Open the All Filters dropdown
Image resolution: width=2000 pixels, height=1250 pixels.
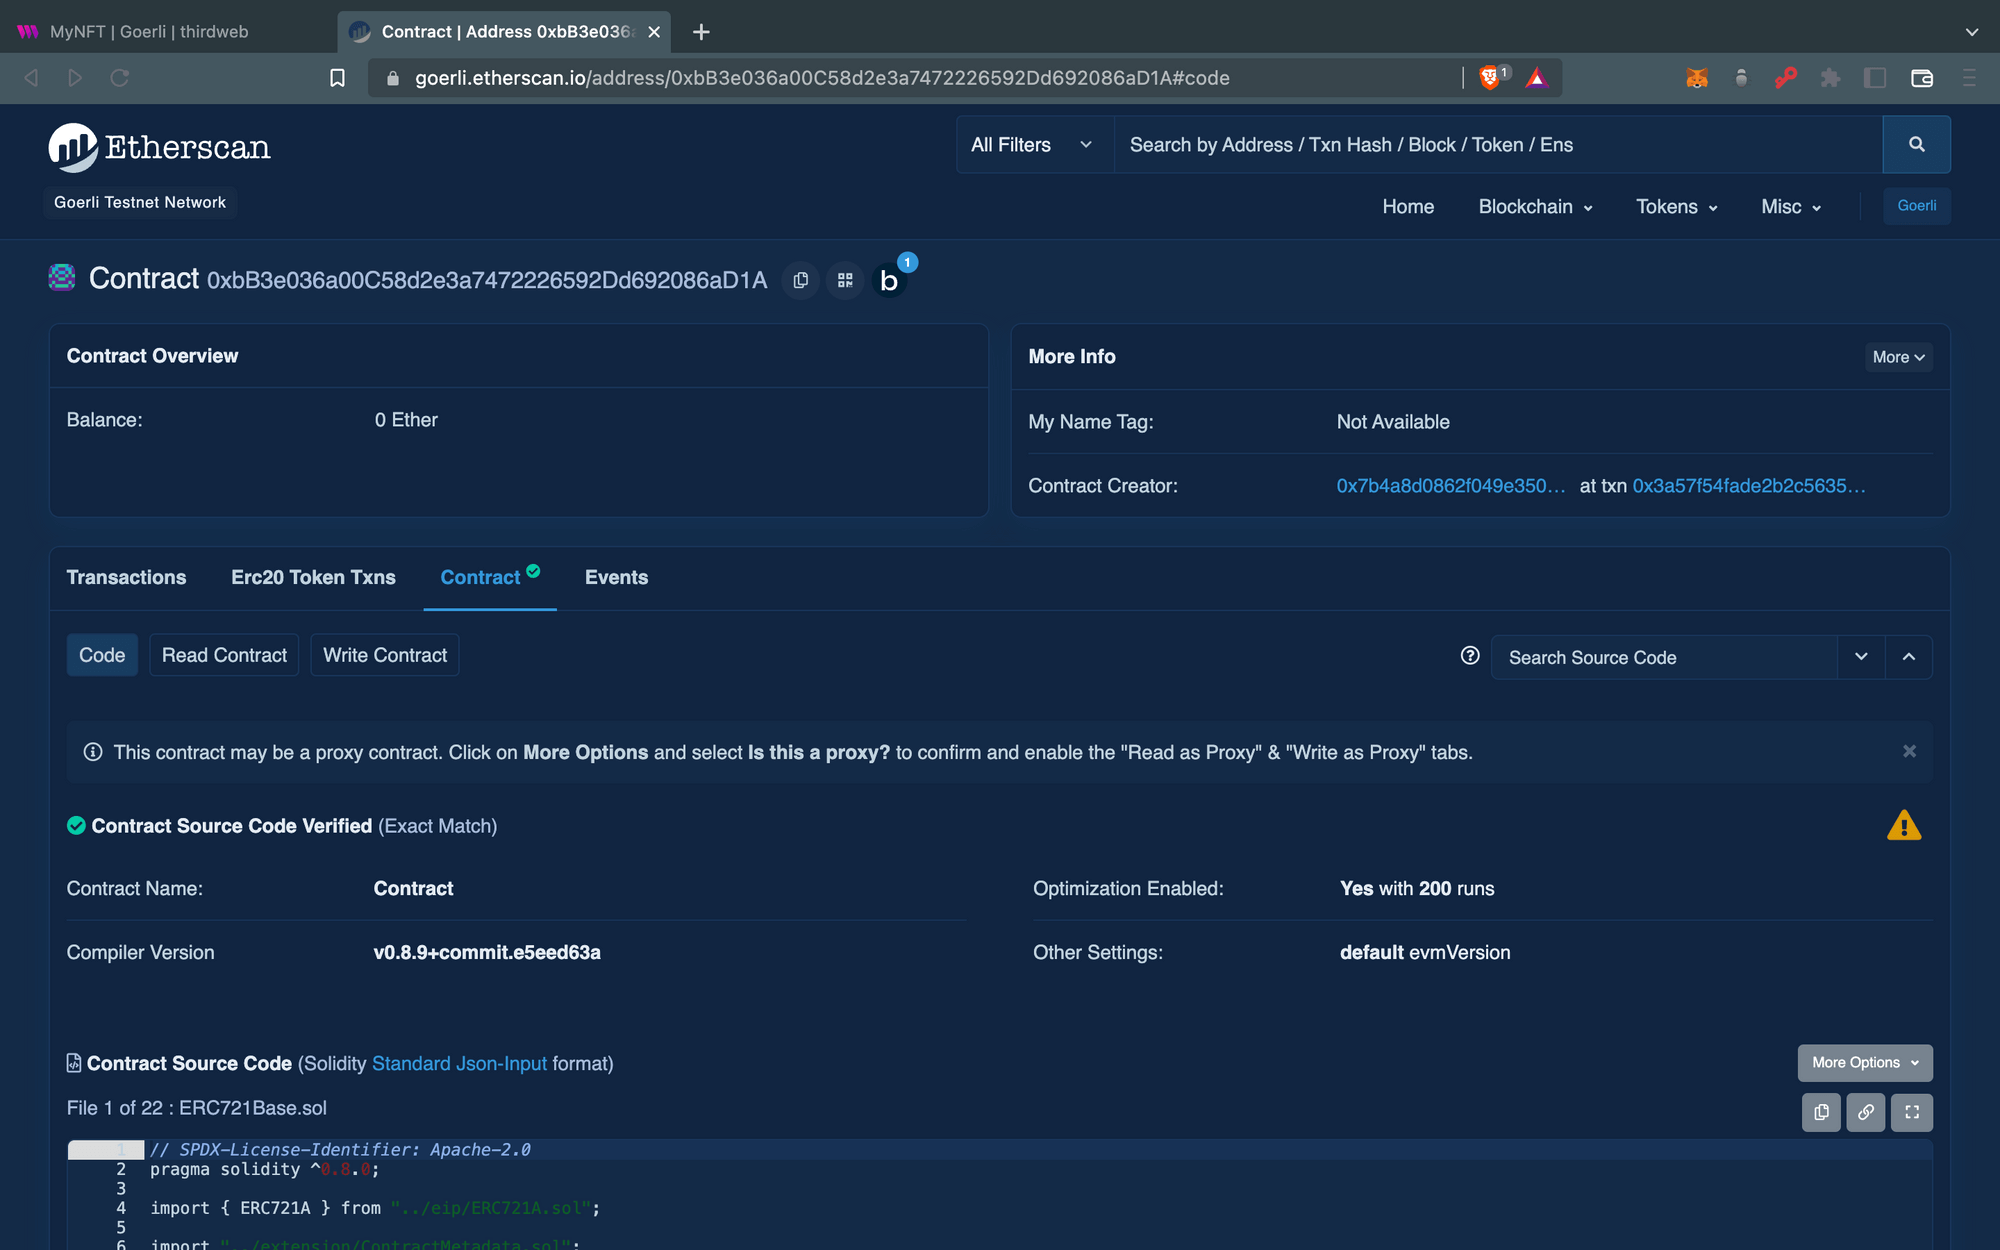click(1032, 144)
